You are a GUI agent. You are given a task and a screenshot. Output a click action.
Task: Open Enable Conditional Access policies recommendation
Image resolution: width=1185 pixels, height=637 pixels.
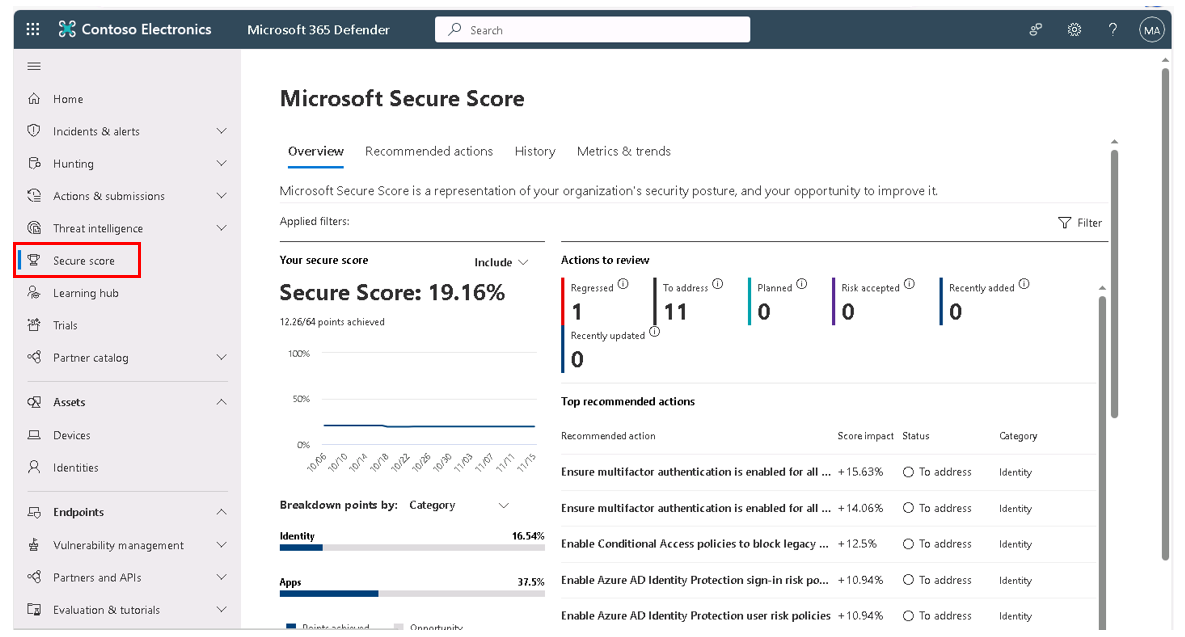click(695, 544)
